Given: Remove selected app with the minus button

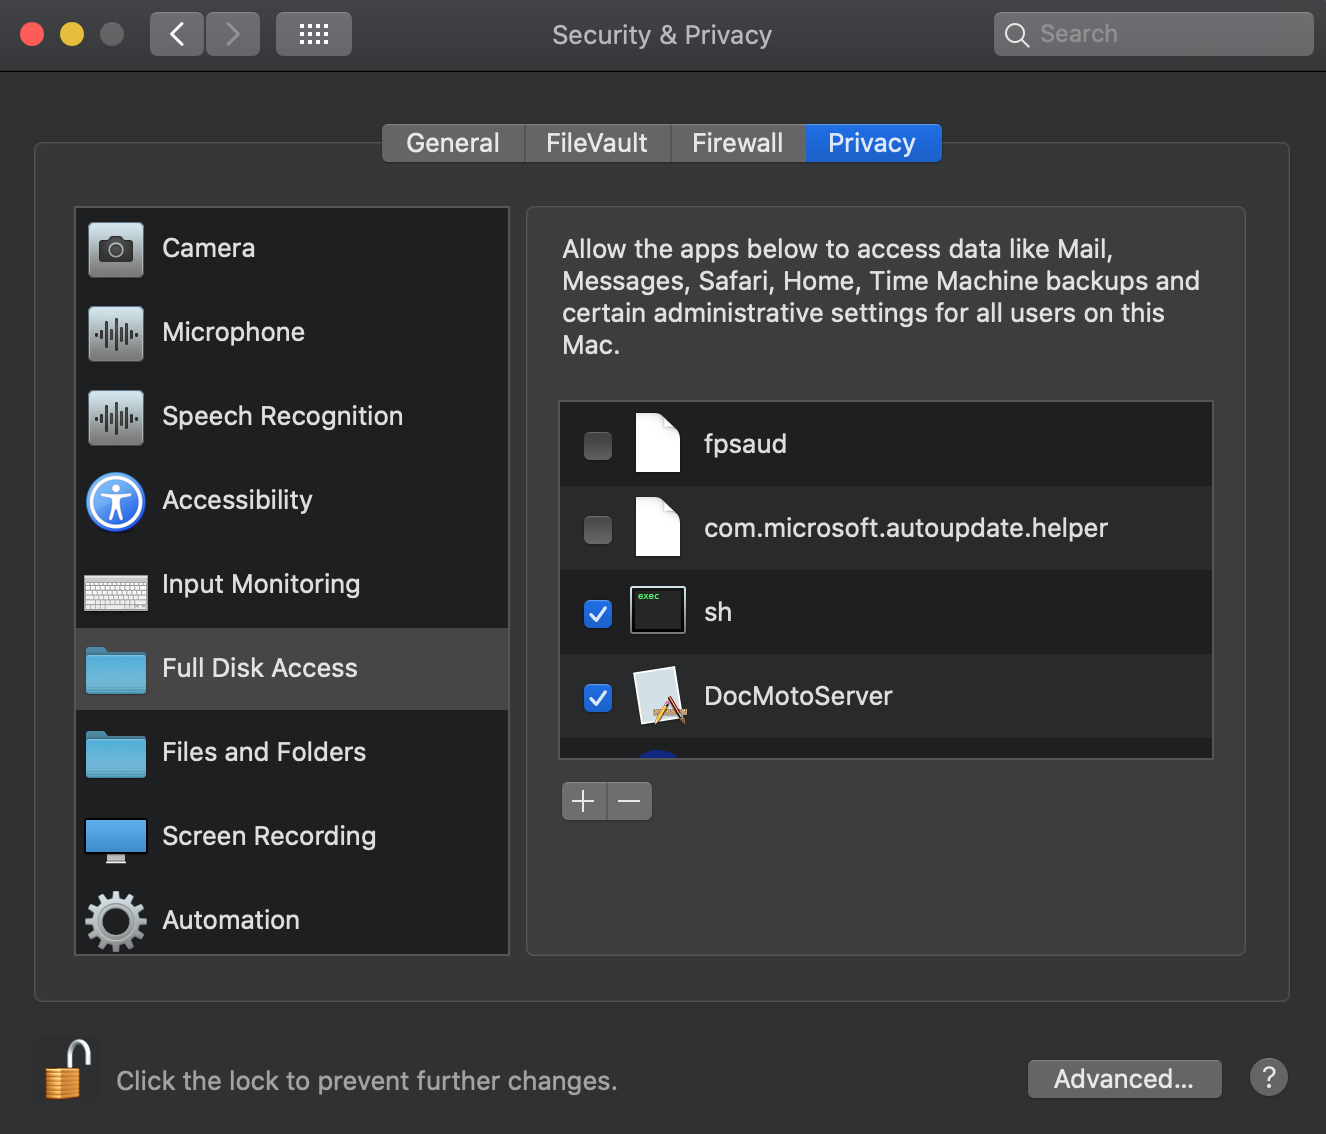Looking at the screenshot, I should pyautogui.click(x=629, y=801).
